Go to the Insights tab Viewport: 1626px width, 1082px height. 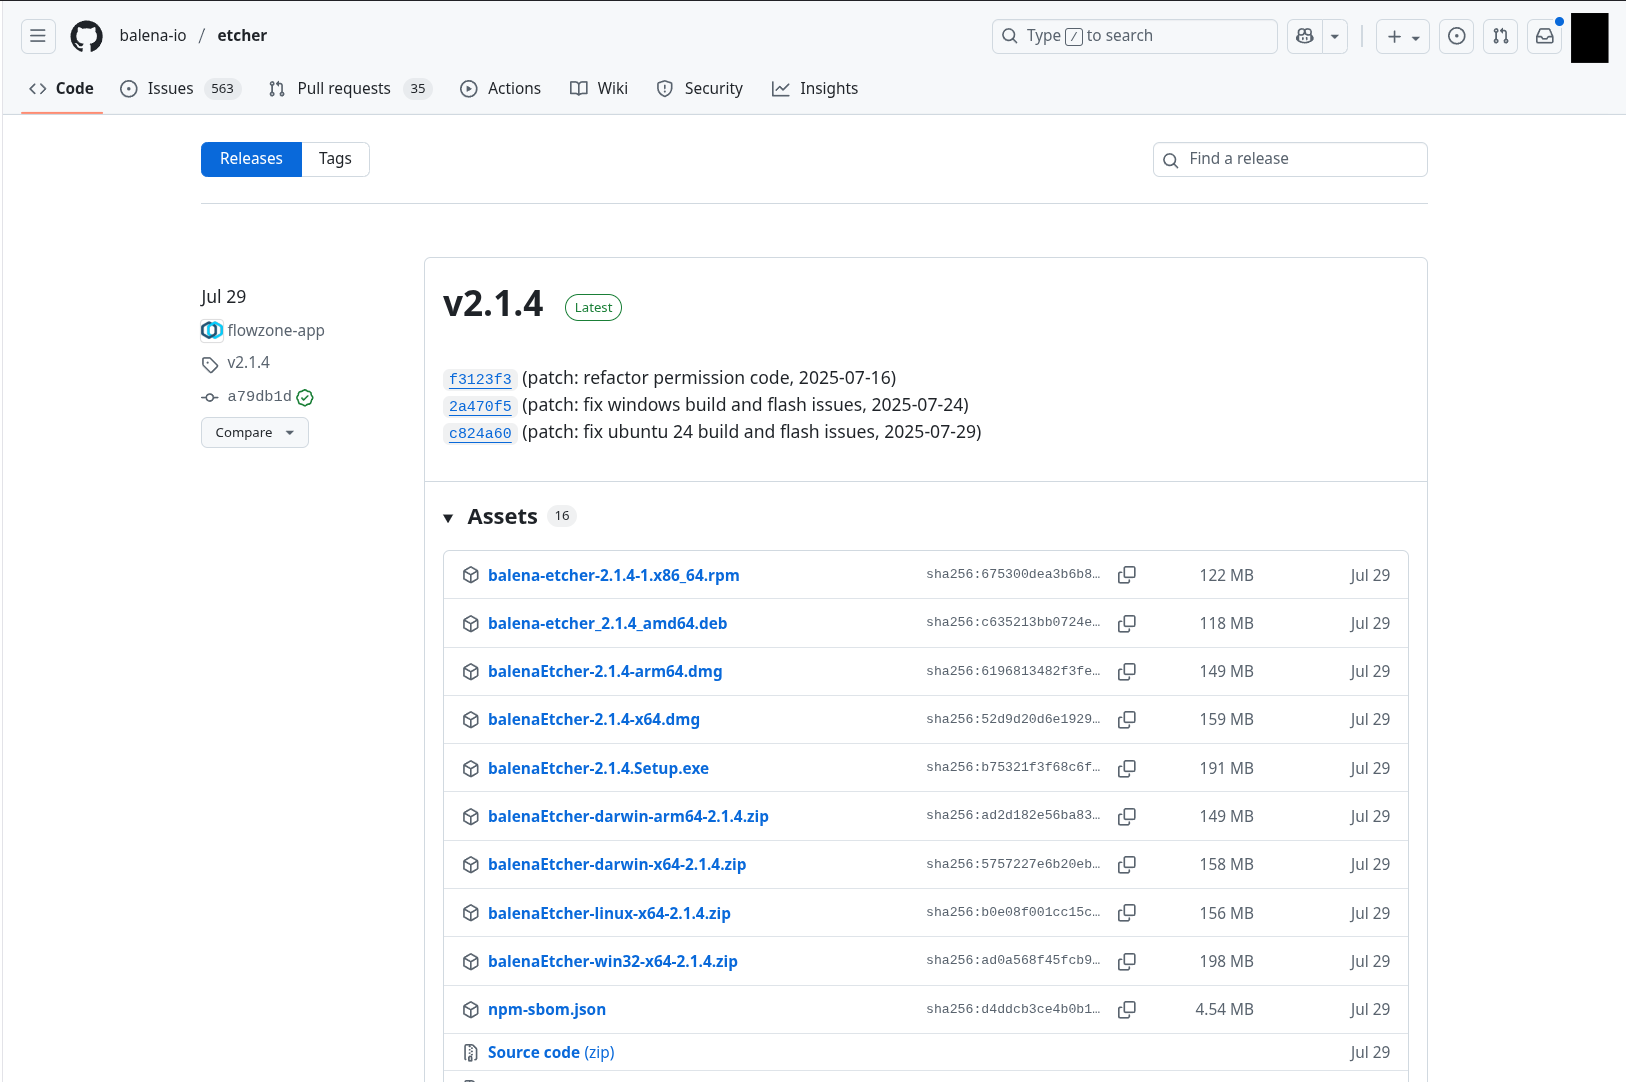pyautogui.click(x=815, y=89)
